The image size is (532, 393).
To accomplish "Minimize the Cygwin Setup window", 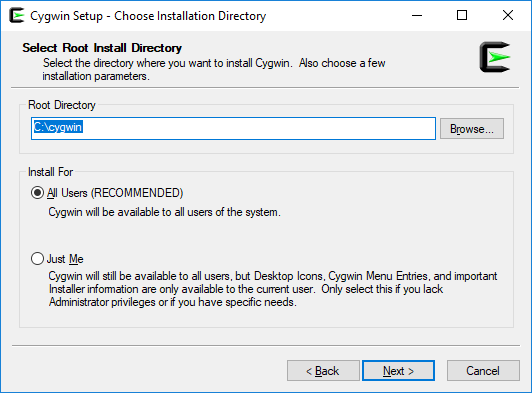I will 417,16.
